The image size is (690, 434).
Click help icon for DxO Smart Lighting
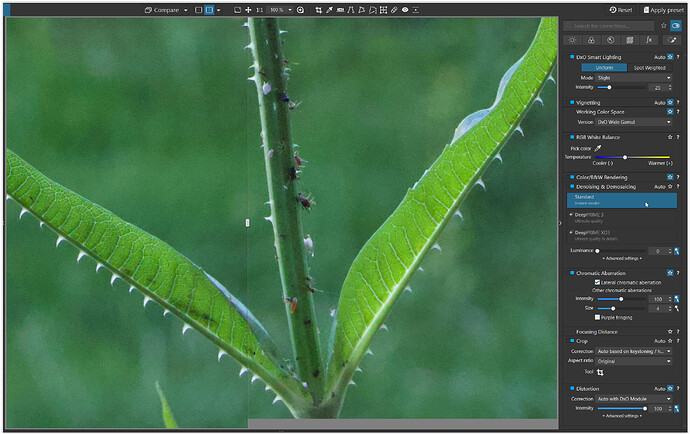tap(678, 57)
